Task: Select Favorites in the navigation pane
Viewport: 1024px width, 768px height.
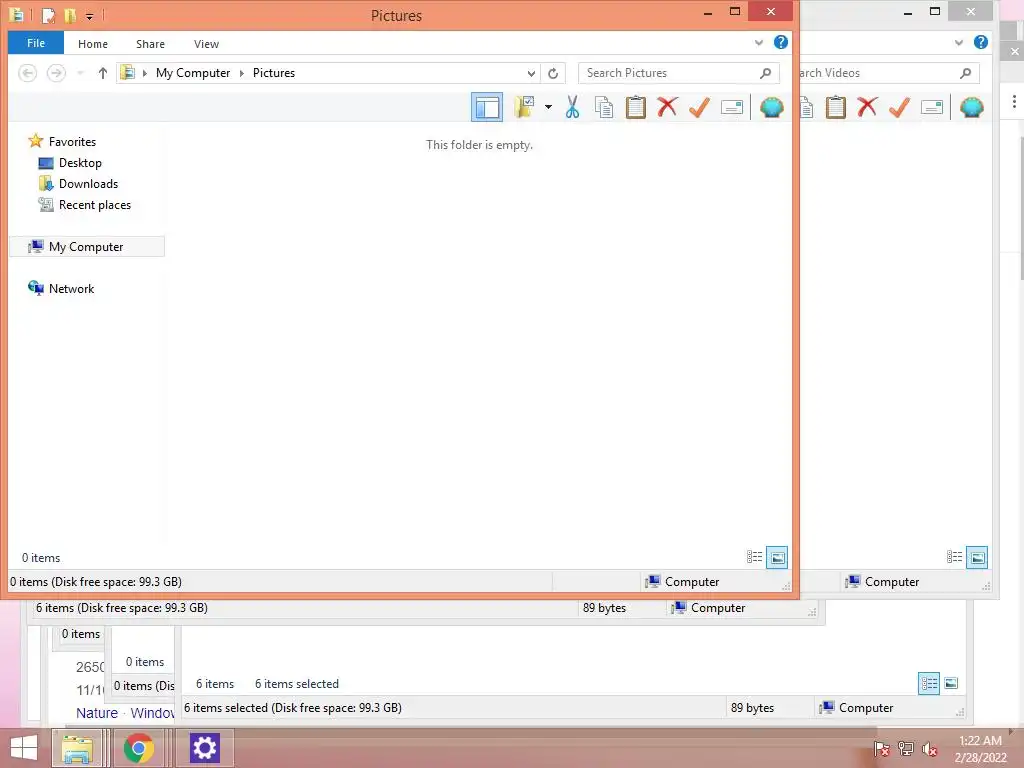Action: click(x=62, y=142)
